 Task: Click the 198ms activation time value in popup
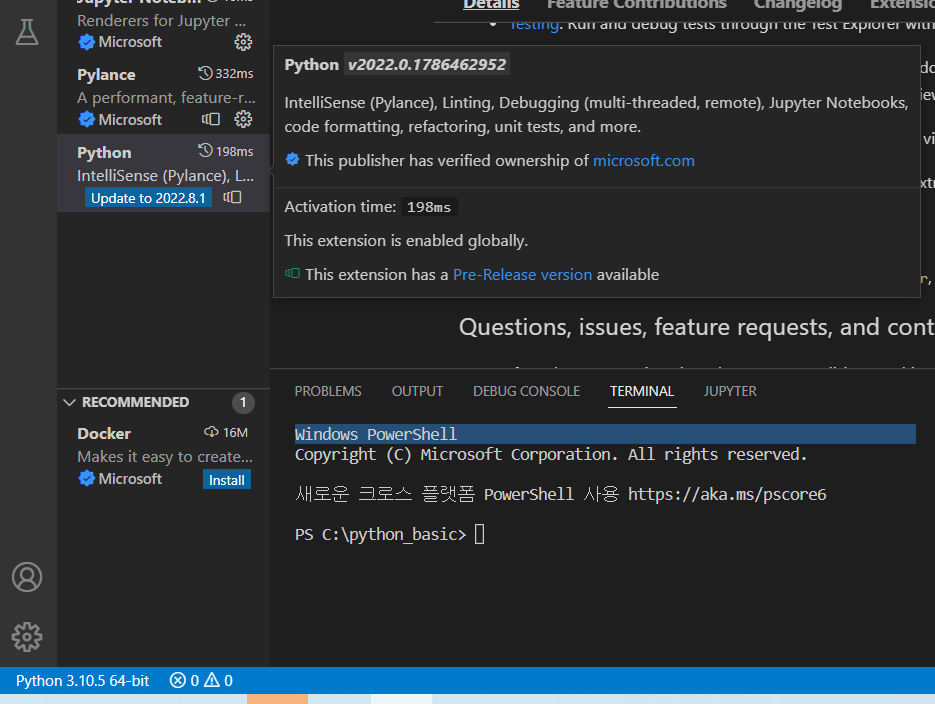pyautogui.click(x=429, y=207)
